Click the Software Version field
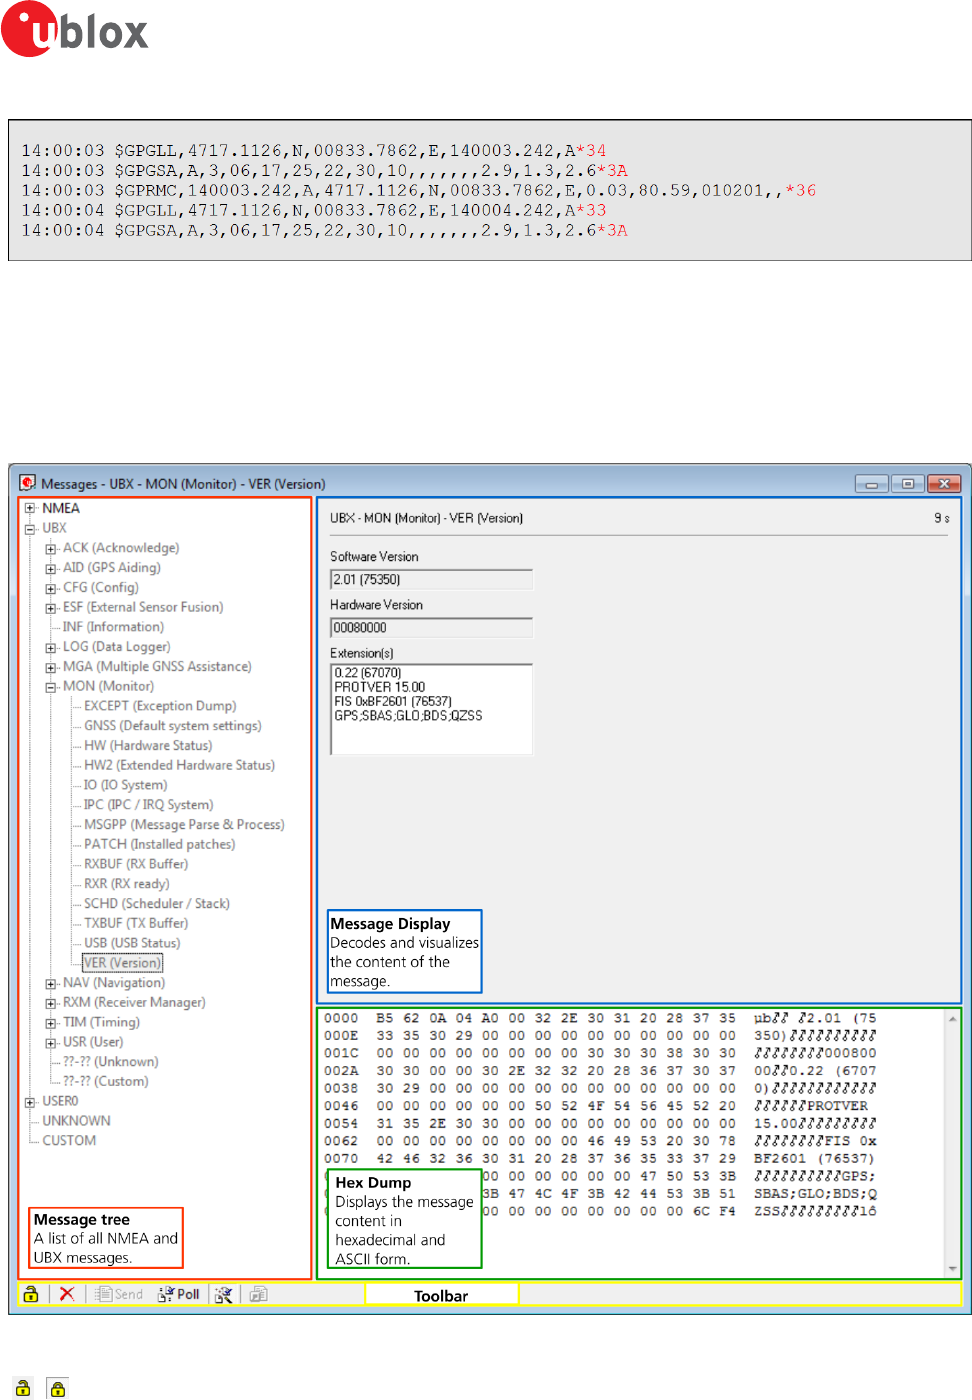This screenshot has height=1400, width=972. coord(431,580)
